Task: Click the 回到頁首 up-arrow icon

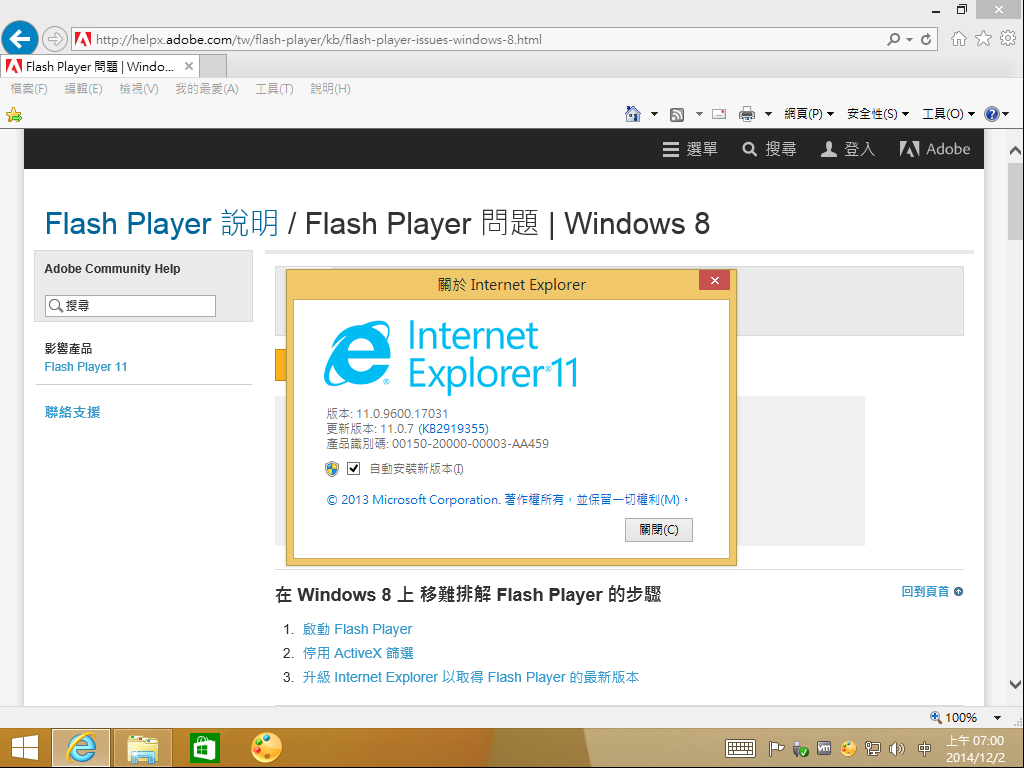Action: (959, 592)
